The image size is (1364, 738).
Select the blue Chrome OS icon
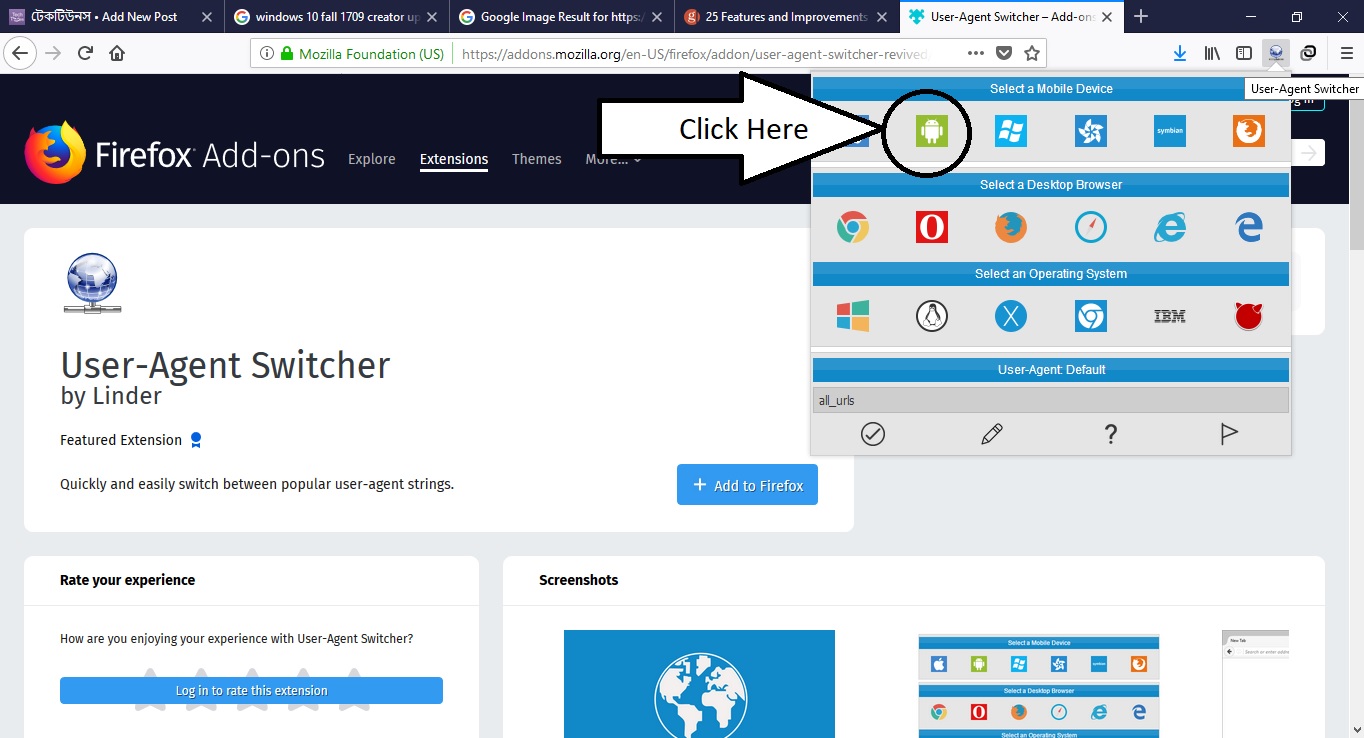(1090, 316)
